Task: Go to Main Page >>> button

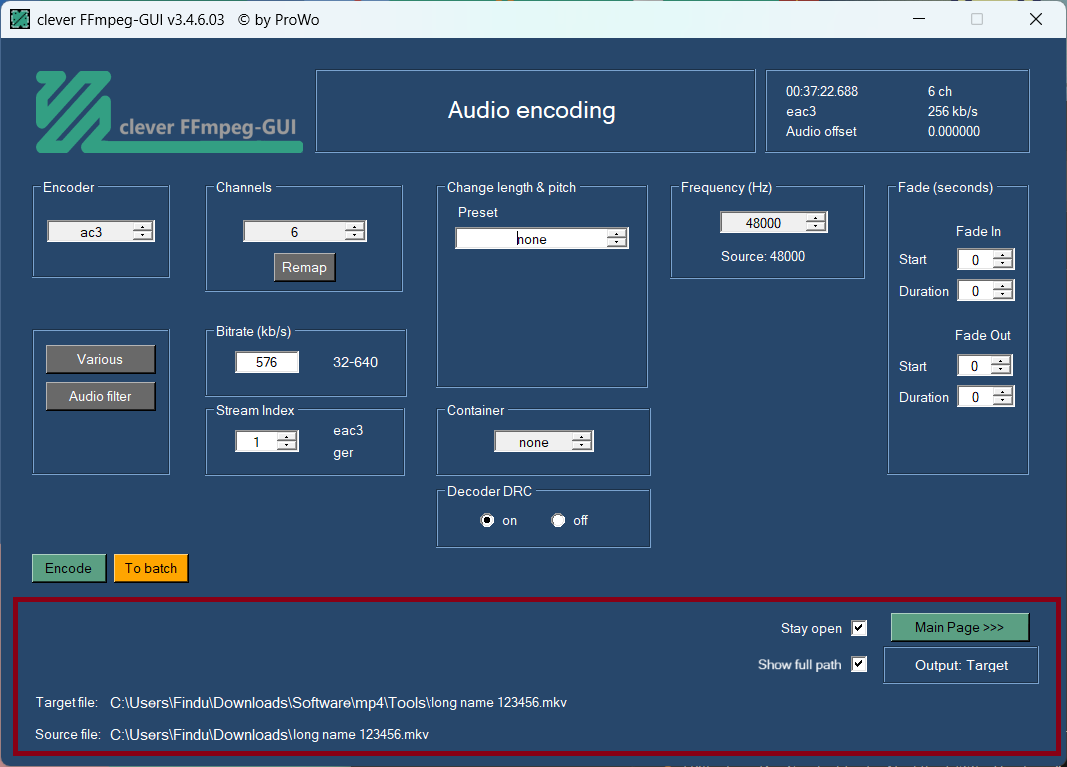Action: coord(959,627)
